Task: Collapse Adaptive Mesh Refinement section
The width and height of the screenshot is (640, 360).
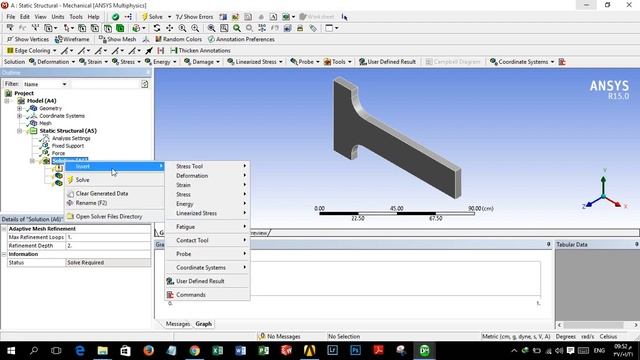Action: [x=4, y=229]
